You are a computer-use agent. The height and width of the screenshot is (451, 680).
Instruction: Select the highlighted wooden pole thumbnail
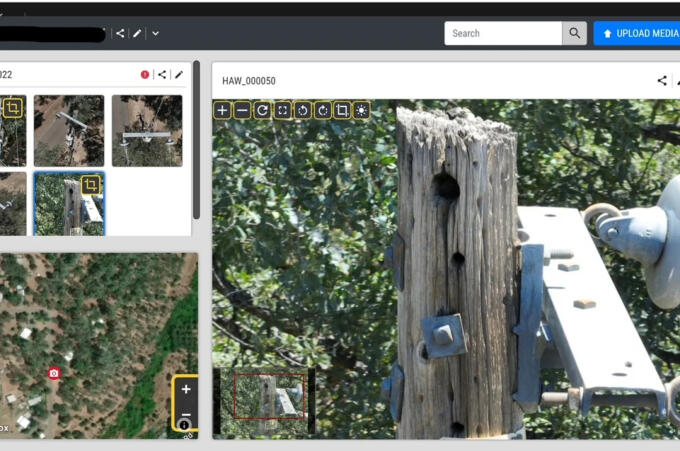68,203
